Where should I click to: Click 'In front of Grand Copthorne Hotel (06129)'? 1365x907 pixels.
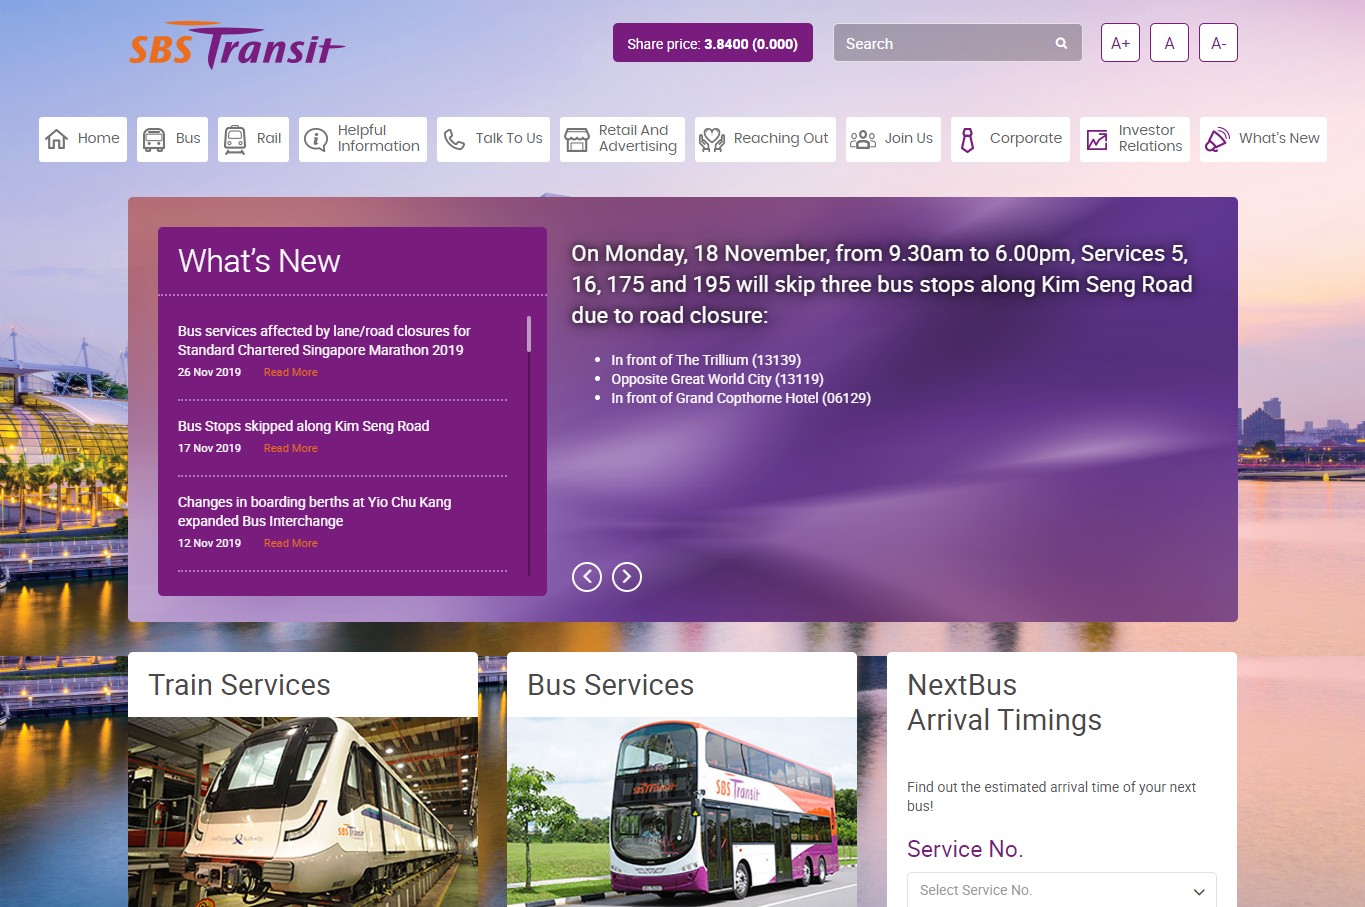(741, 398)
